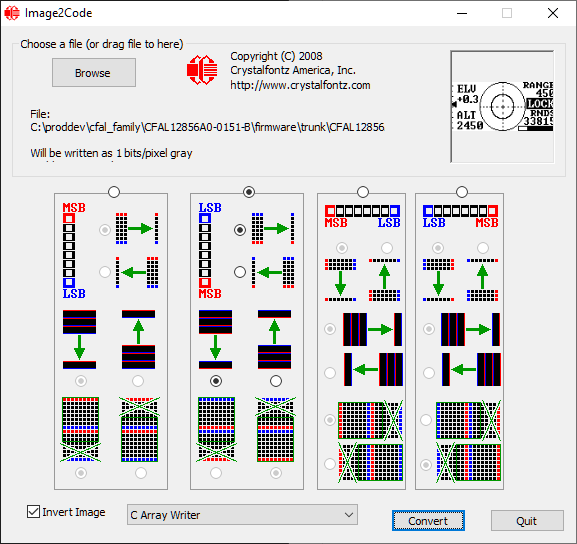
Task: Click 'Copyright (C) 2008' text
Action: [x=276, y=56]
